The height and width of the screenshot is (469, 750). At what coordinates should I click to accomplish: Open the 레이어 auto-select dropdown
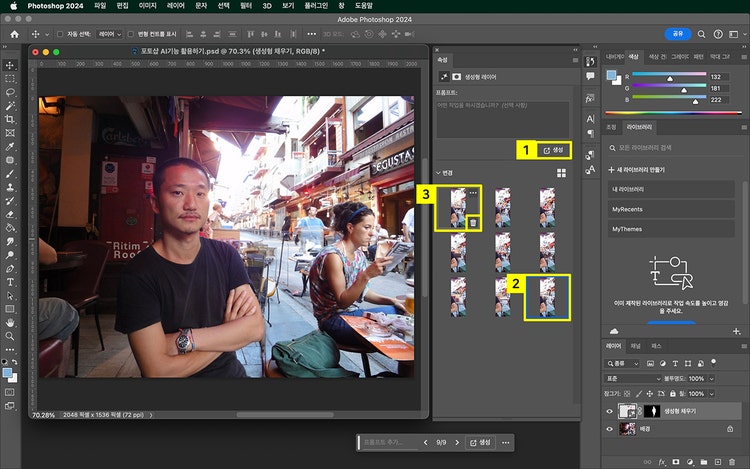tap(109, 34)
